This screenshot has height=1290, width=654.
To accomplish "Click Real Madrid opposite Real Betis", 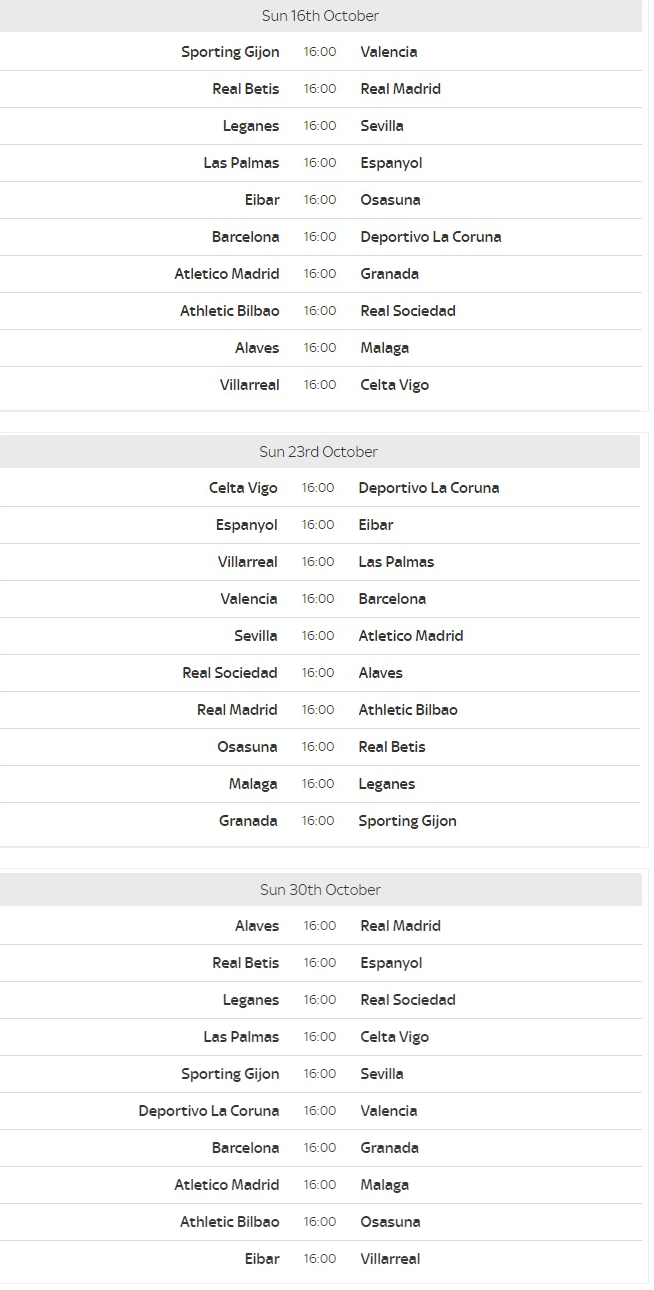I will (x=400, y=89).
